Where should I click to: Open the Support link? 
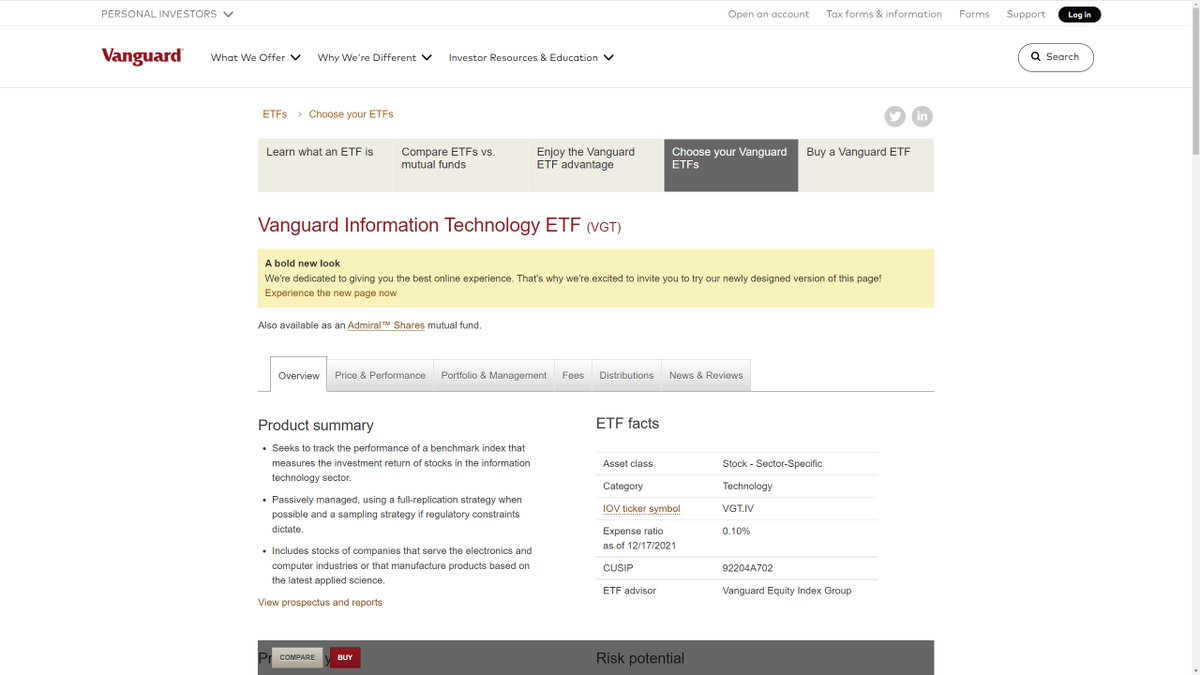[1026, 14]
